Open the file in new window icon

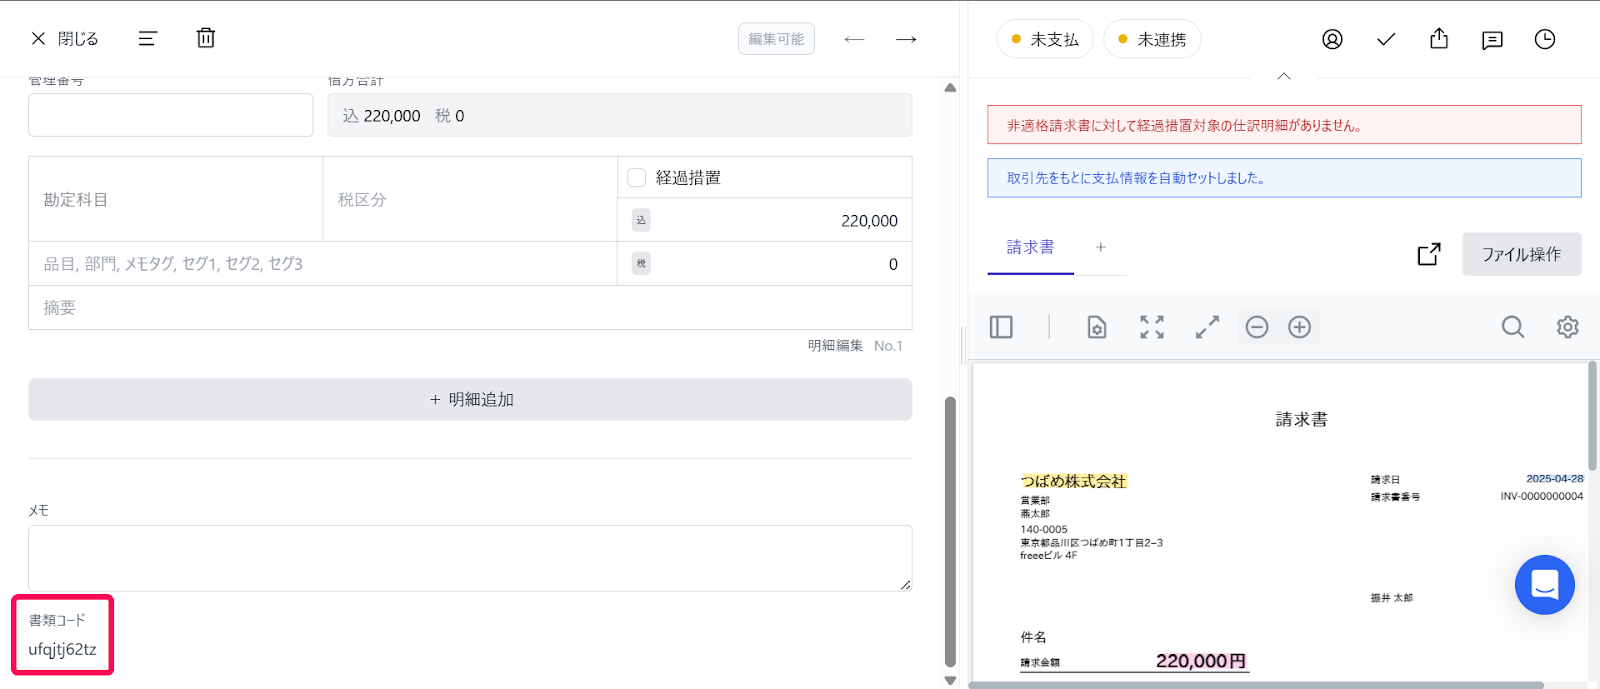point(1429,254)
